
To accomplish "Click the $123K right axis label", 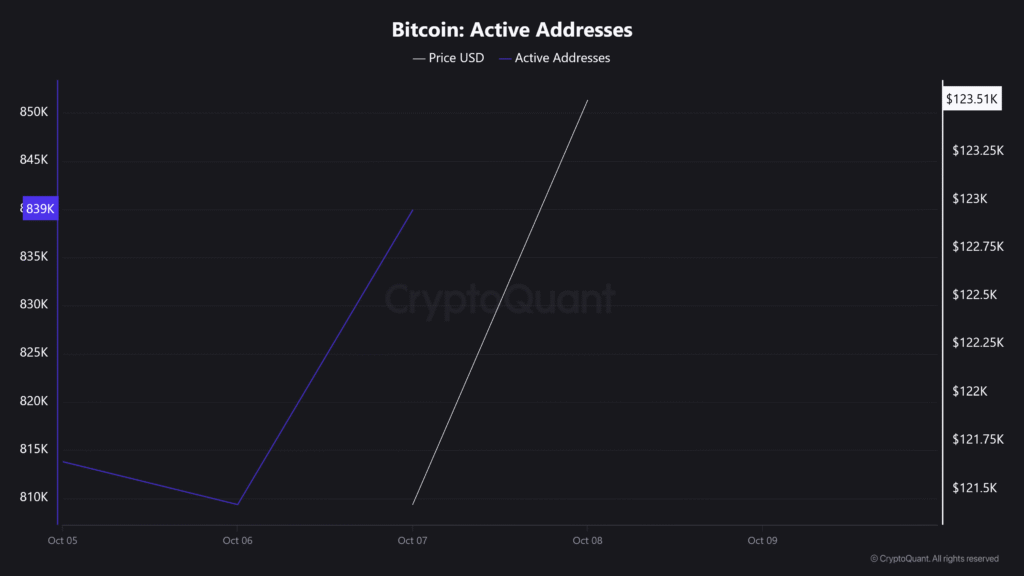I will [x=969, y=199].
